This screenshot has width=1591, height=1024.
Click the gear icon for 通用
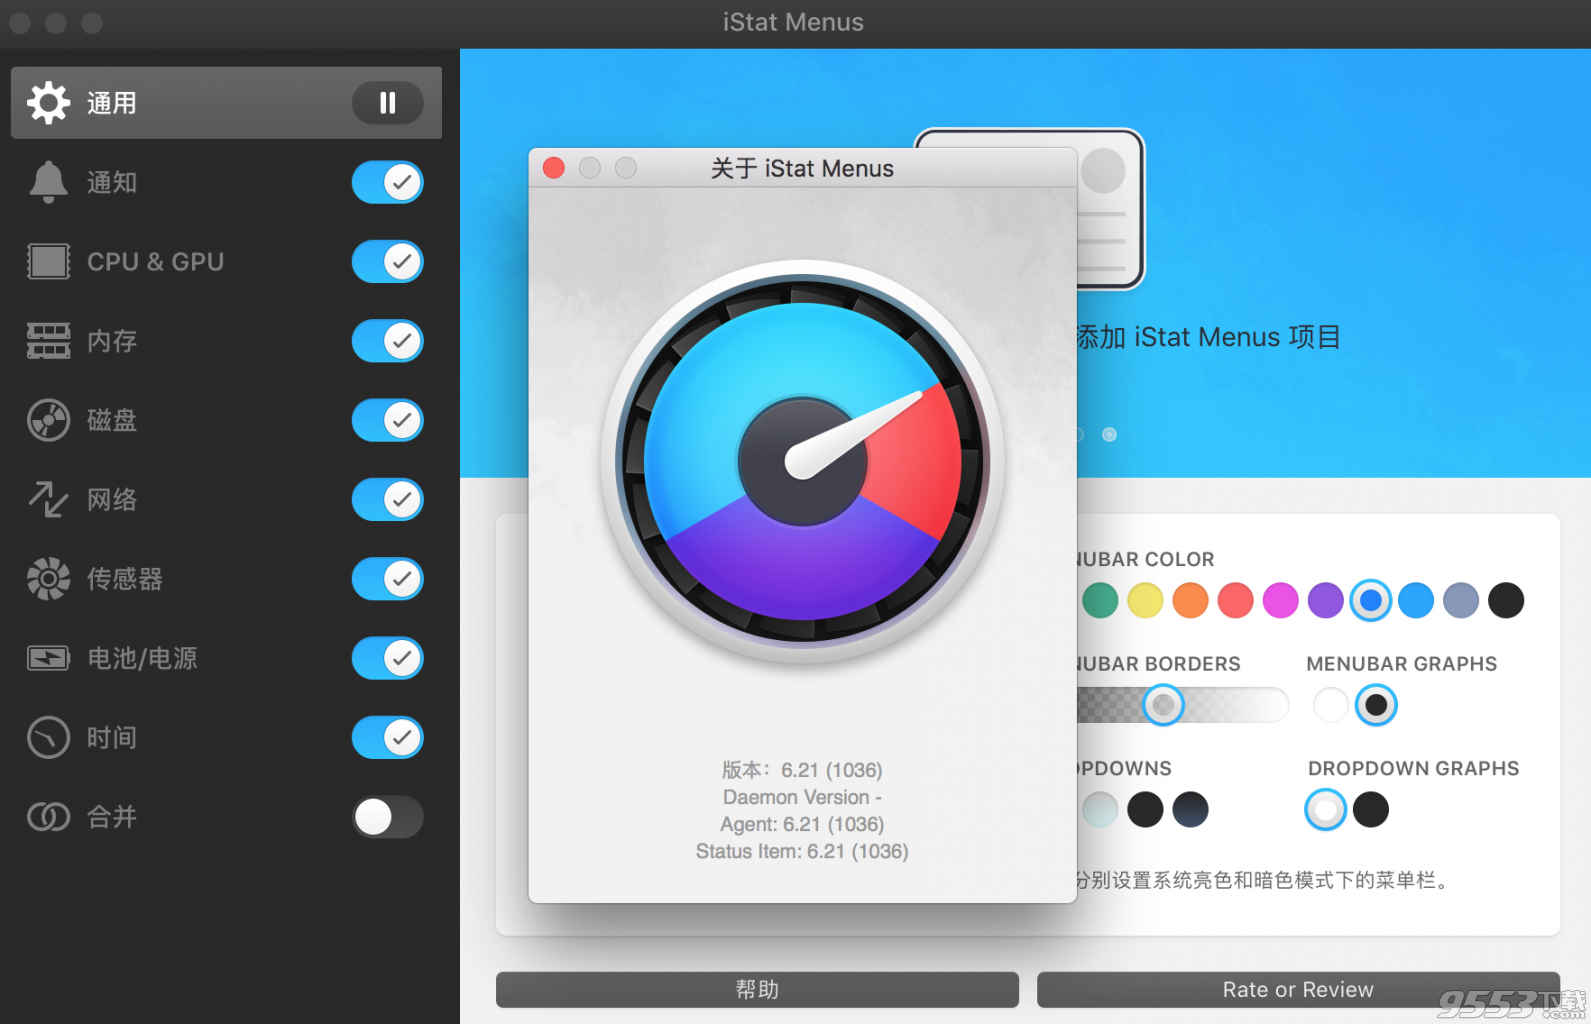point(48,103)
